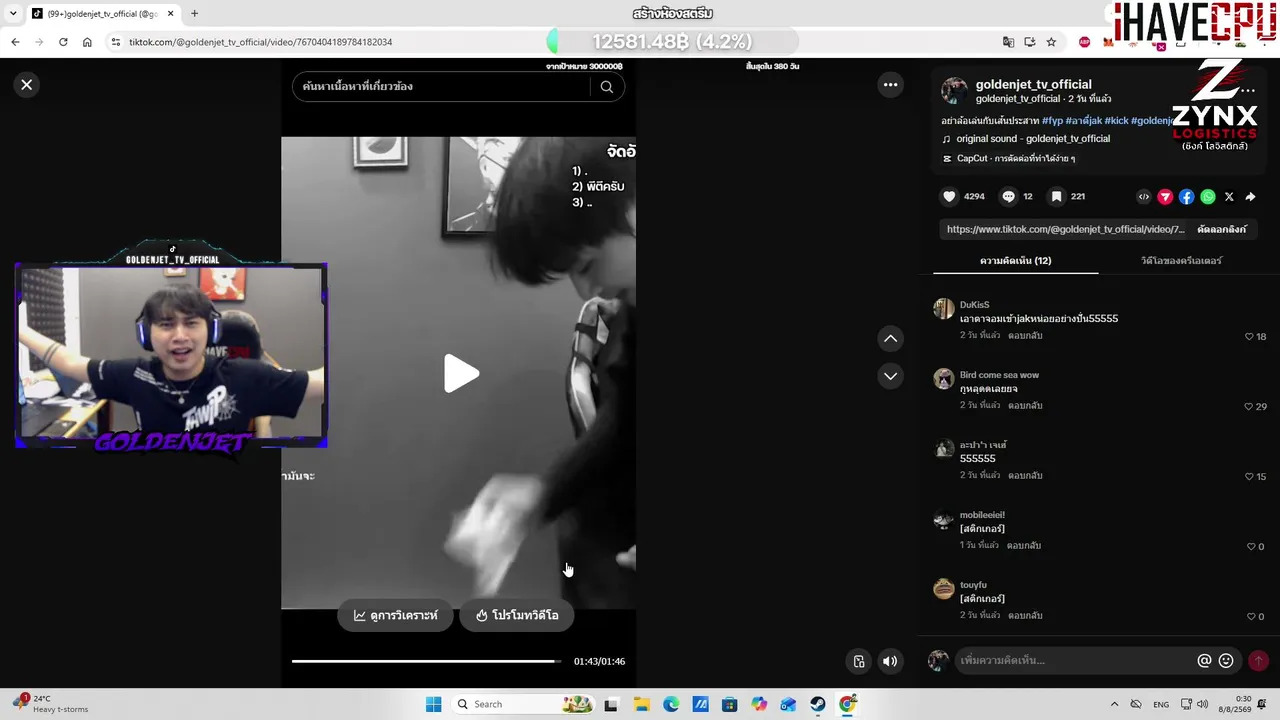Click the address bar URL

point(261,42)
